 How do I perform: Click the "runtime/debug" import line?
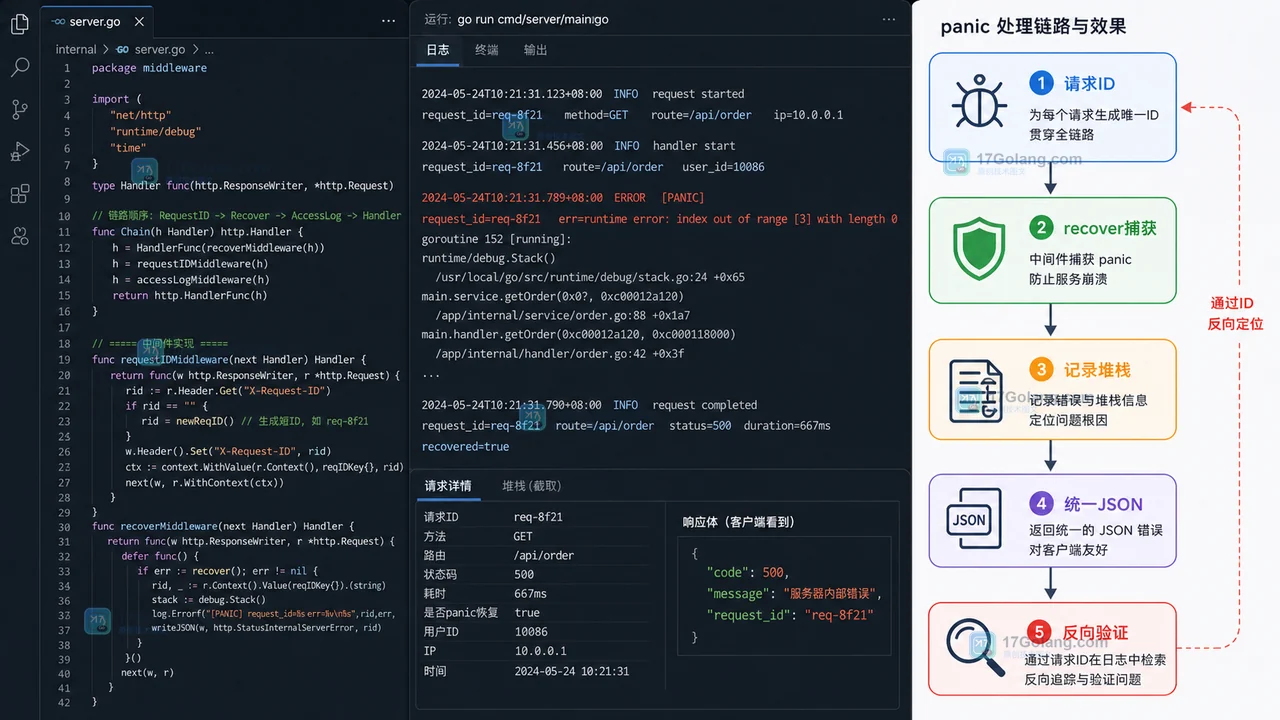coord(155,131)
